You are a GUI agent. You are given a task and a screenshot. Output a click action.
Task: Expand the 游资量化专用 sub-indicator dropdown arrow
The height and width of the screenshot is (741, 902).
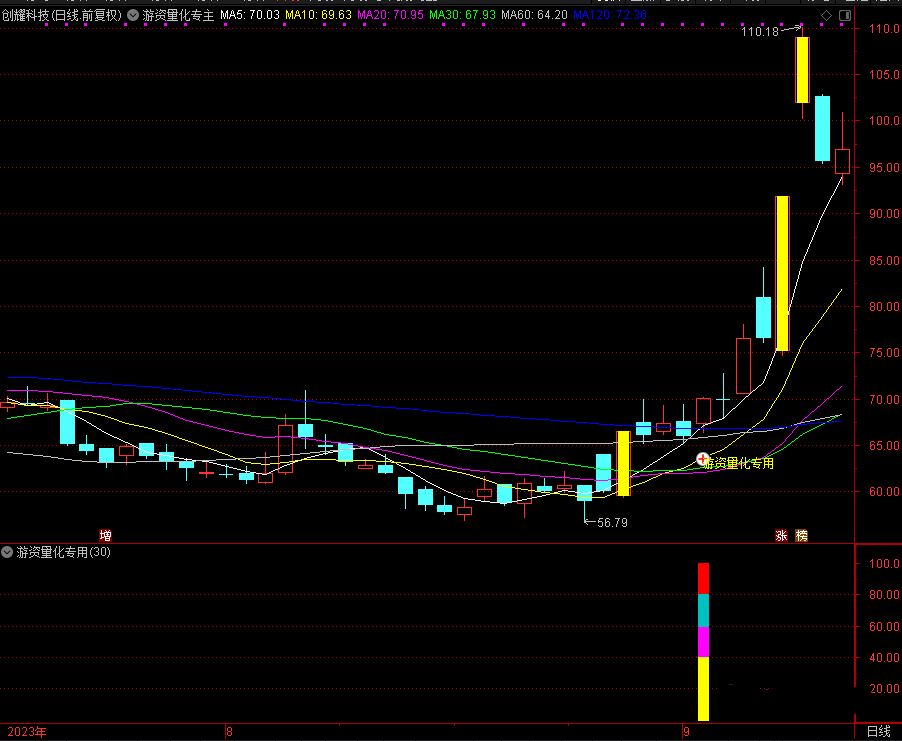click(8, 552)
